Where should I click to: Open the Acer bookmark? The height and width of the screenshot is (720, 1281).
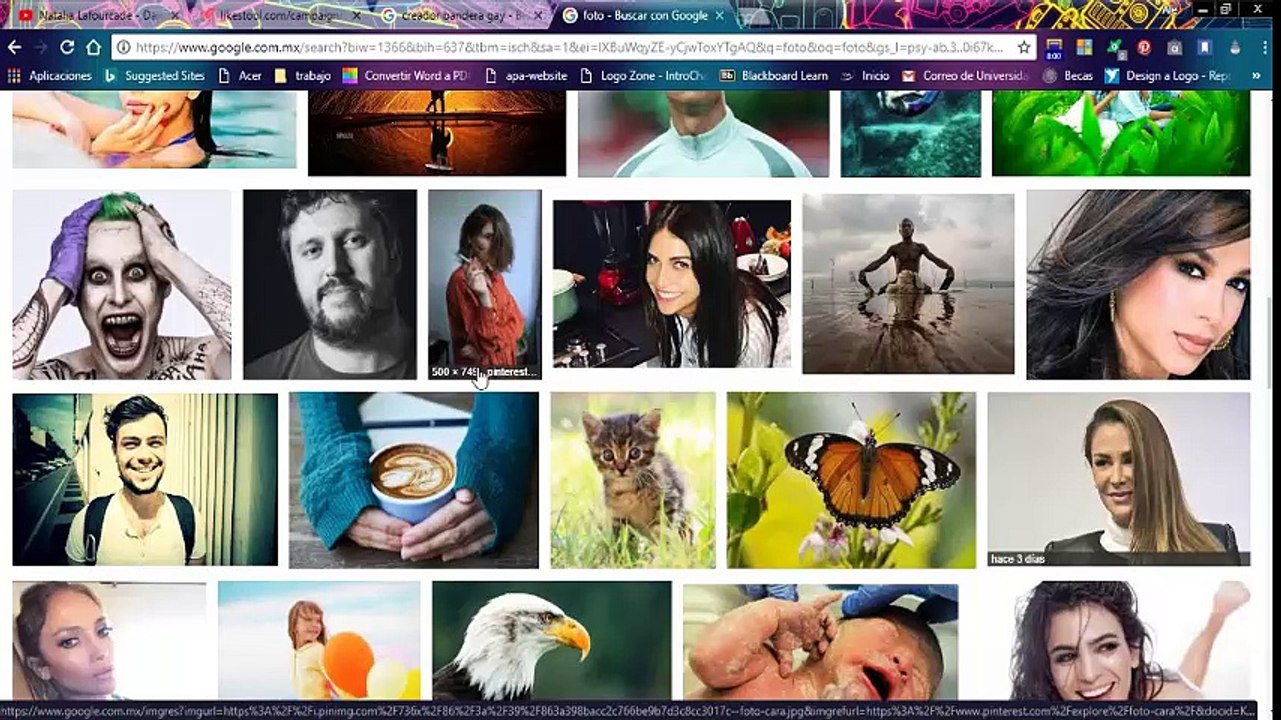[x=240, y=76]
